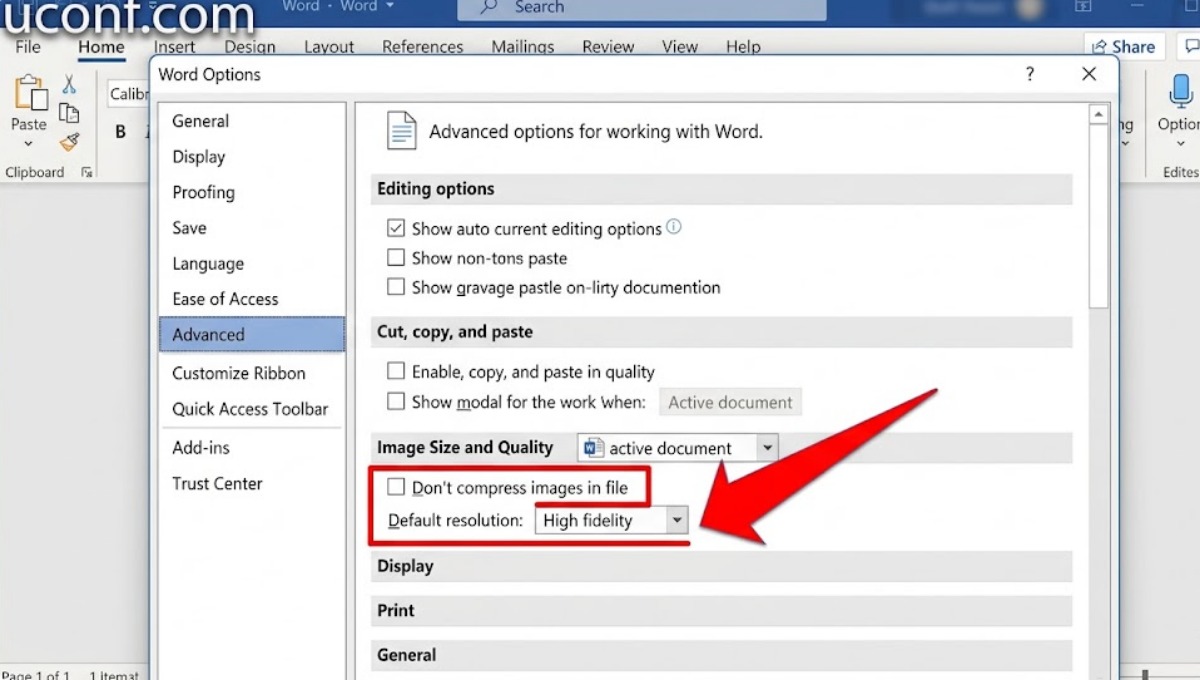Open the Review tab
Viewport: 1200px width, 680px height.
click(608, 47)
